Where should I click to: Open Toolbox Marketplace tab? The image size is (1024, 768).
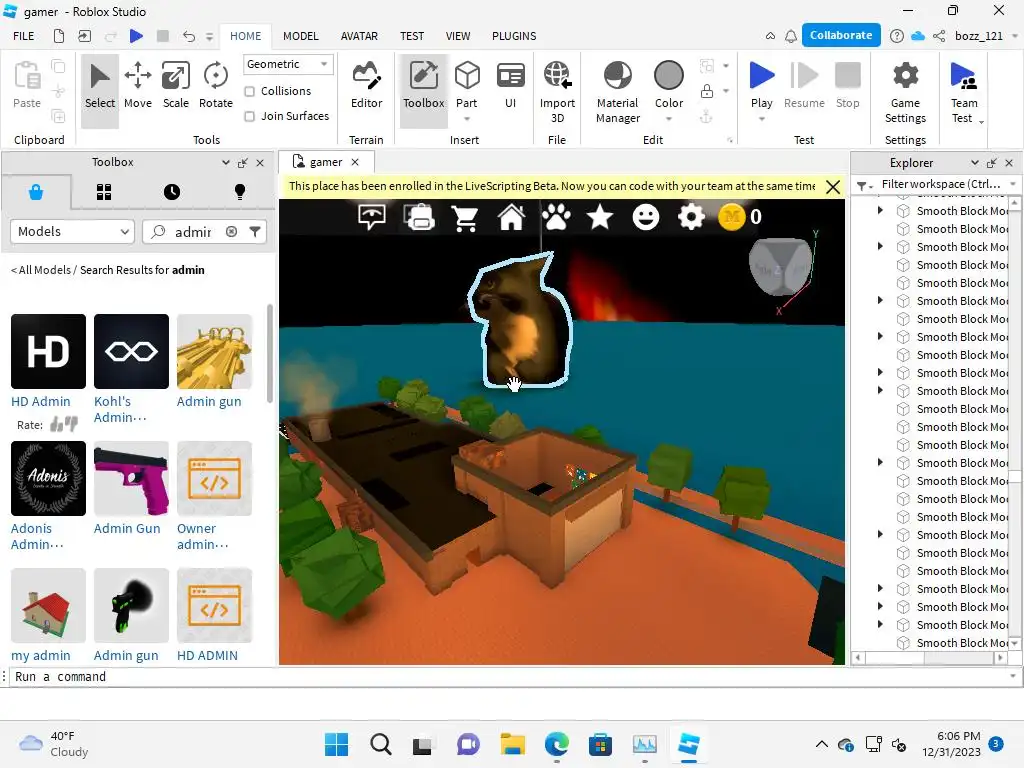click(36, 192)
